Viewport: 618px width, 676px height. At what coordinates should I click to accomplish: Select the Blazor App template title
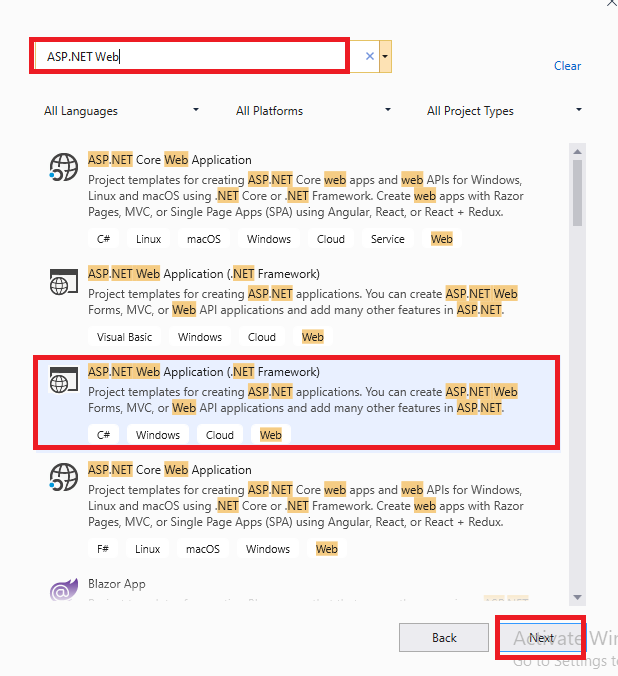pyautogui.click(x=116, y=584)
